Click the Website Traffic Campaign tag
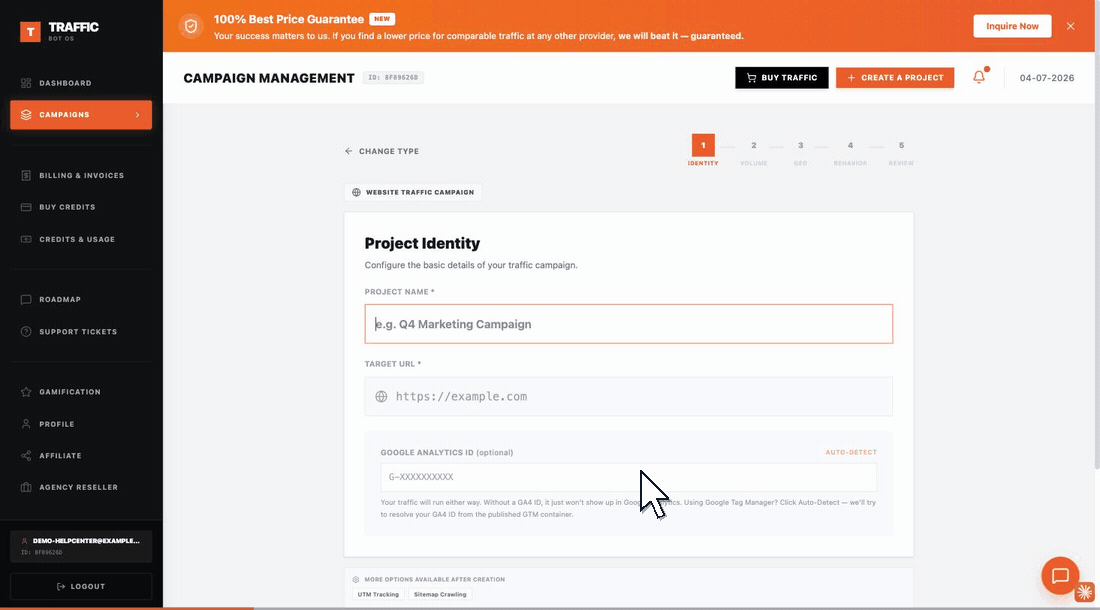1100x610 pixels. (x=413, y=192)
